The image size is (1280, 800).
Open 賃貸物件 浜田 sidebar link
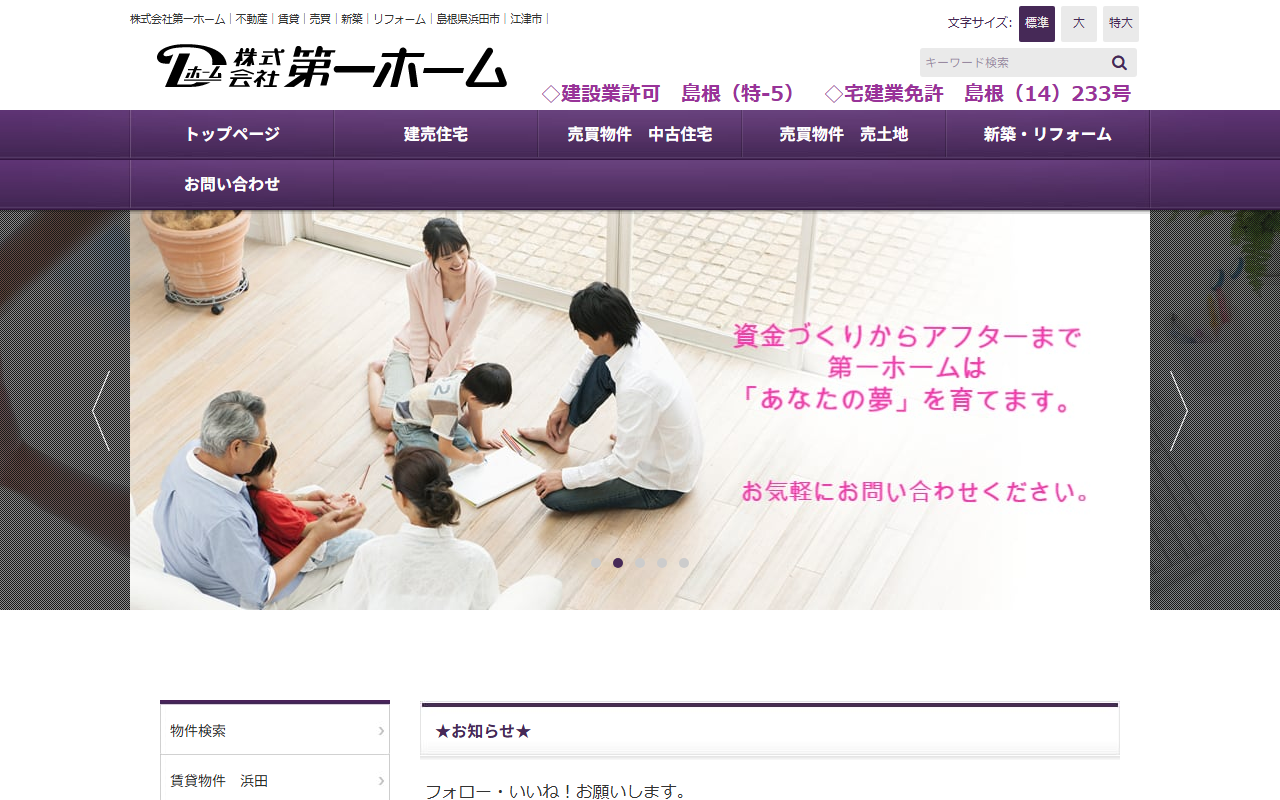[x=275, y=780]
